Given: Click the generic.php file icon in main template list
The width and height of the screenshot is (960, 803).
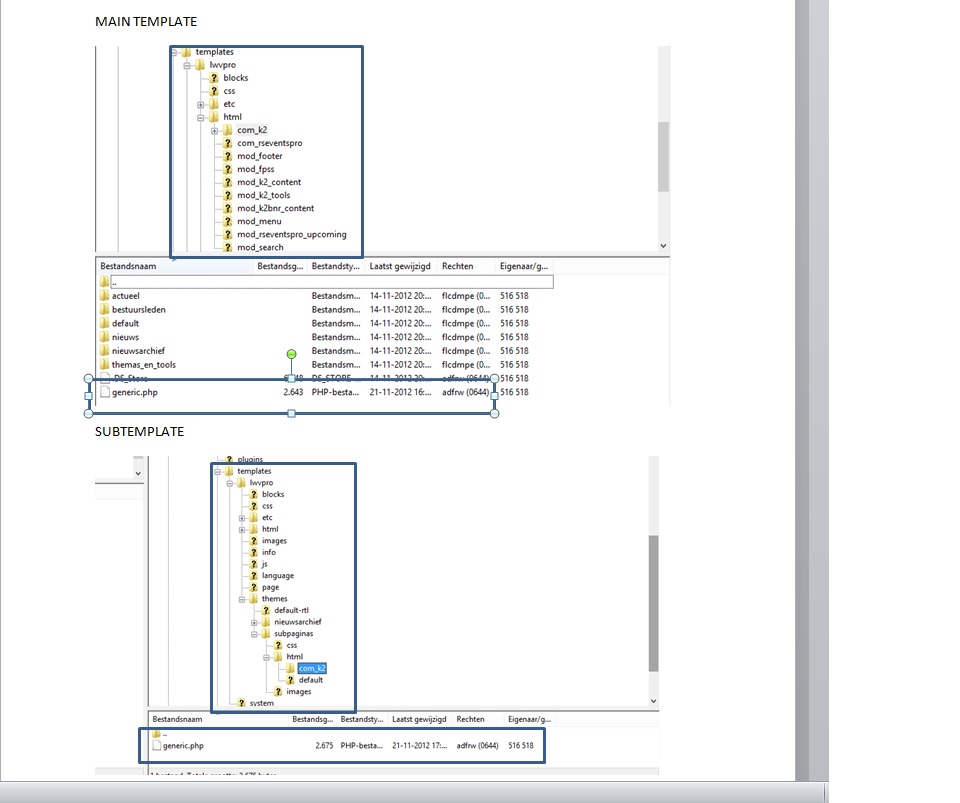Looking at the screenshot, I should pos(106,392).
